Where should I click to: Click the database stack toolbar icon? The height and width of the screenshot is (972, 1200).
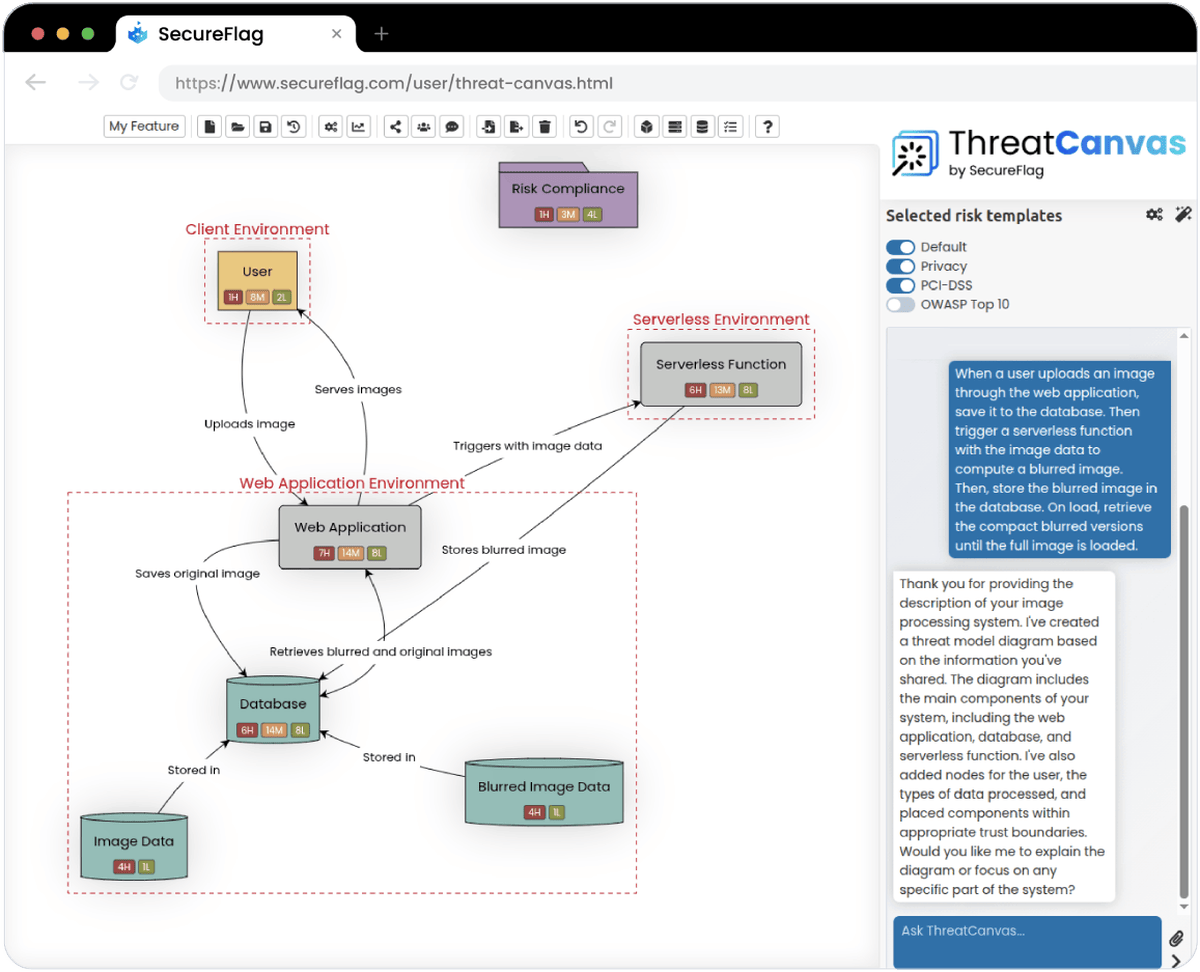point(702,127)
